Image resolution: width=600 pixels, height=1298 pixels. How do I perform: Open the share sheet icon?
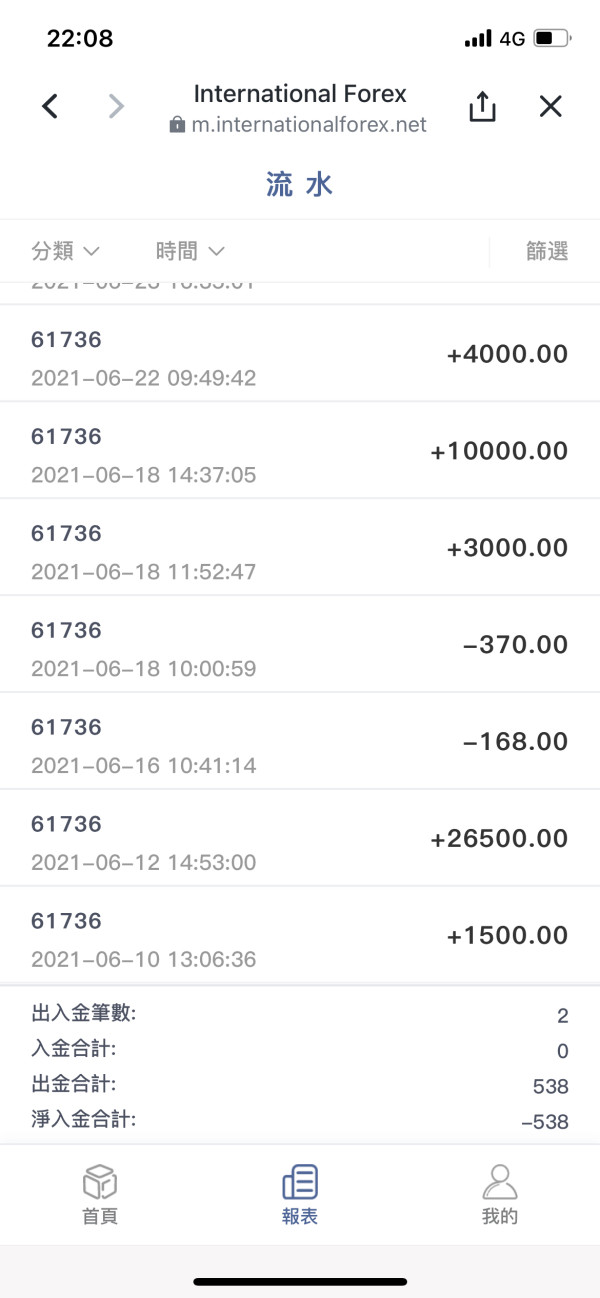point(482,106)
